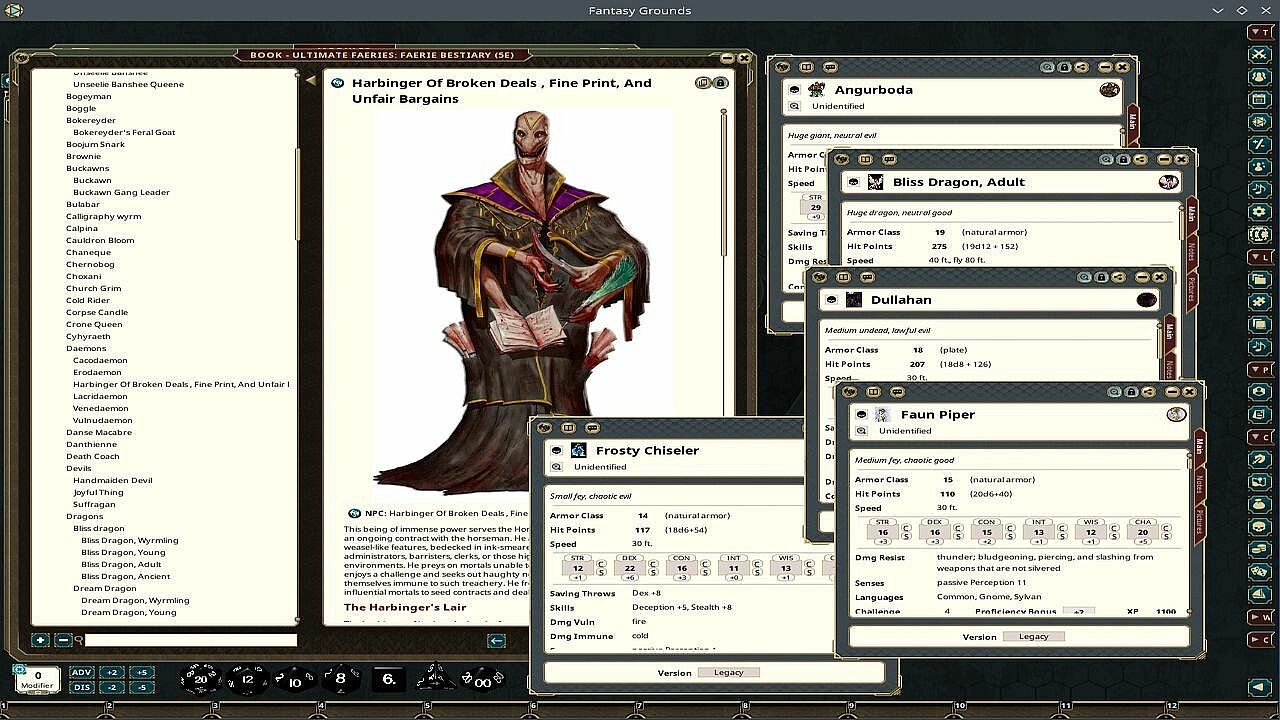Roll the d20 die
The height and width of the screenshot is (720, 1280).
pyautogui.click(x=200, y=680)
